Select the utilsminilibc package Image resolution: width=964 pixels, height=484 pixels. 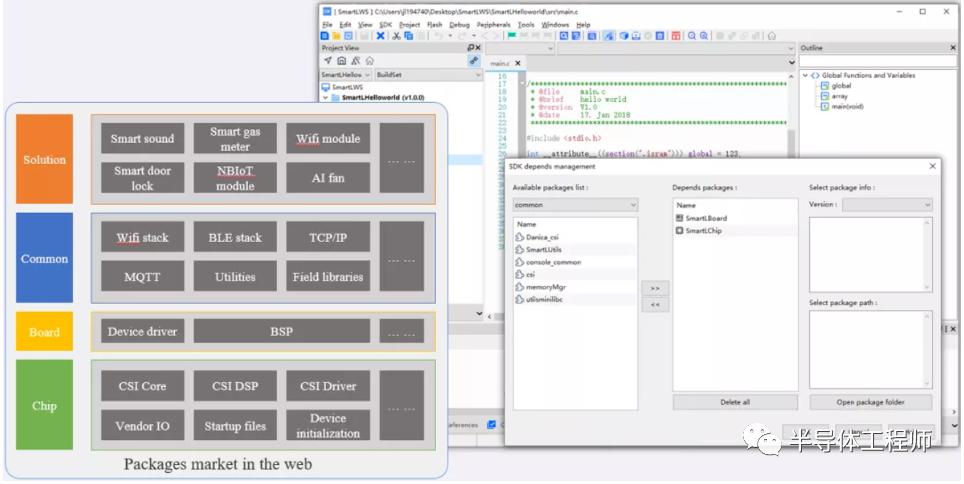(544, 300)
